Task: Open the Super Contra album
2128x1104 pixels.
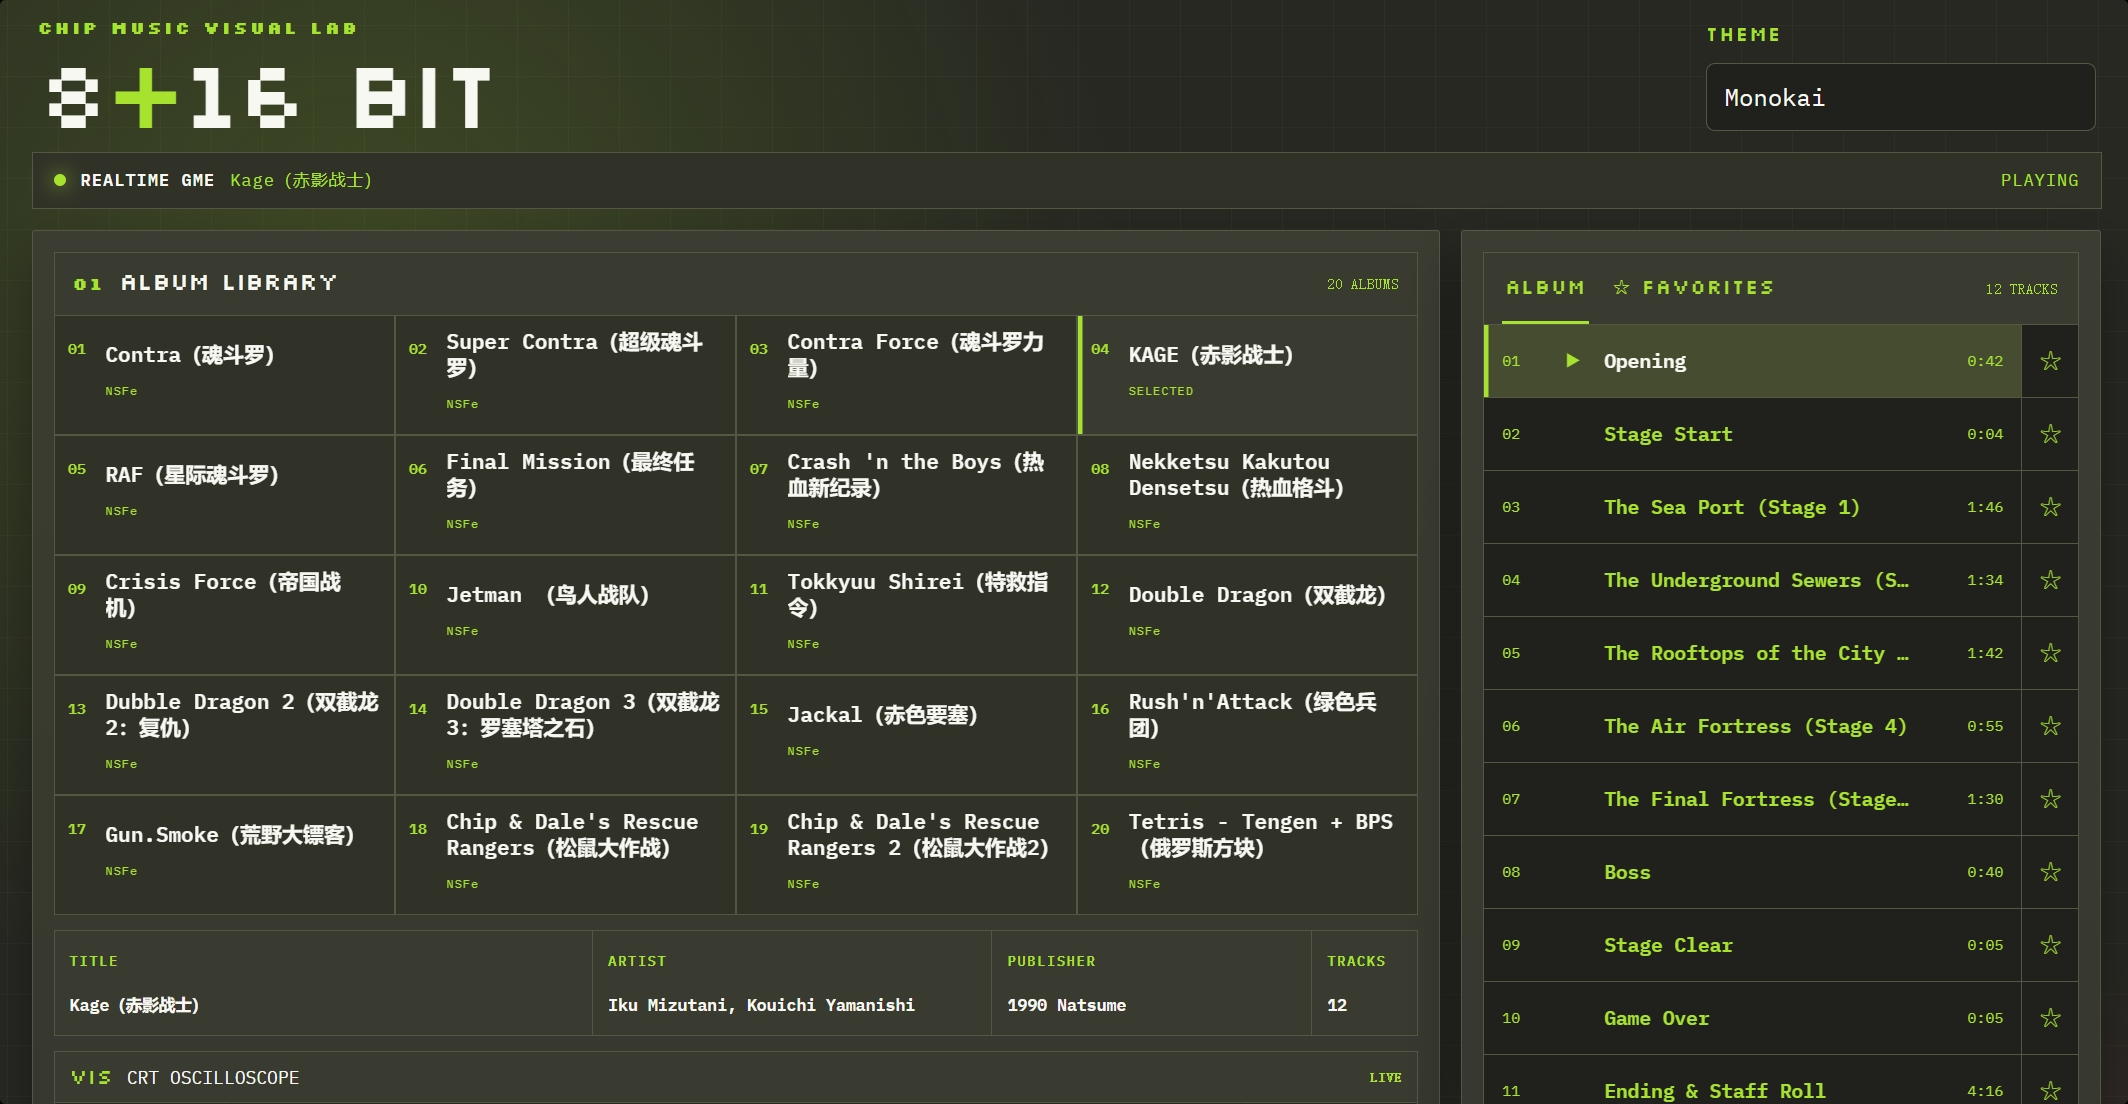Action: click(x=566, y=375)
